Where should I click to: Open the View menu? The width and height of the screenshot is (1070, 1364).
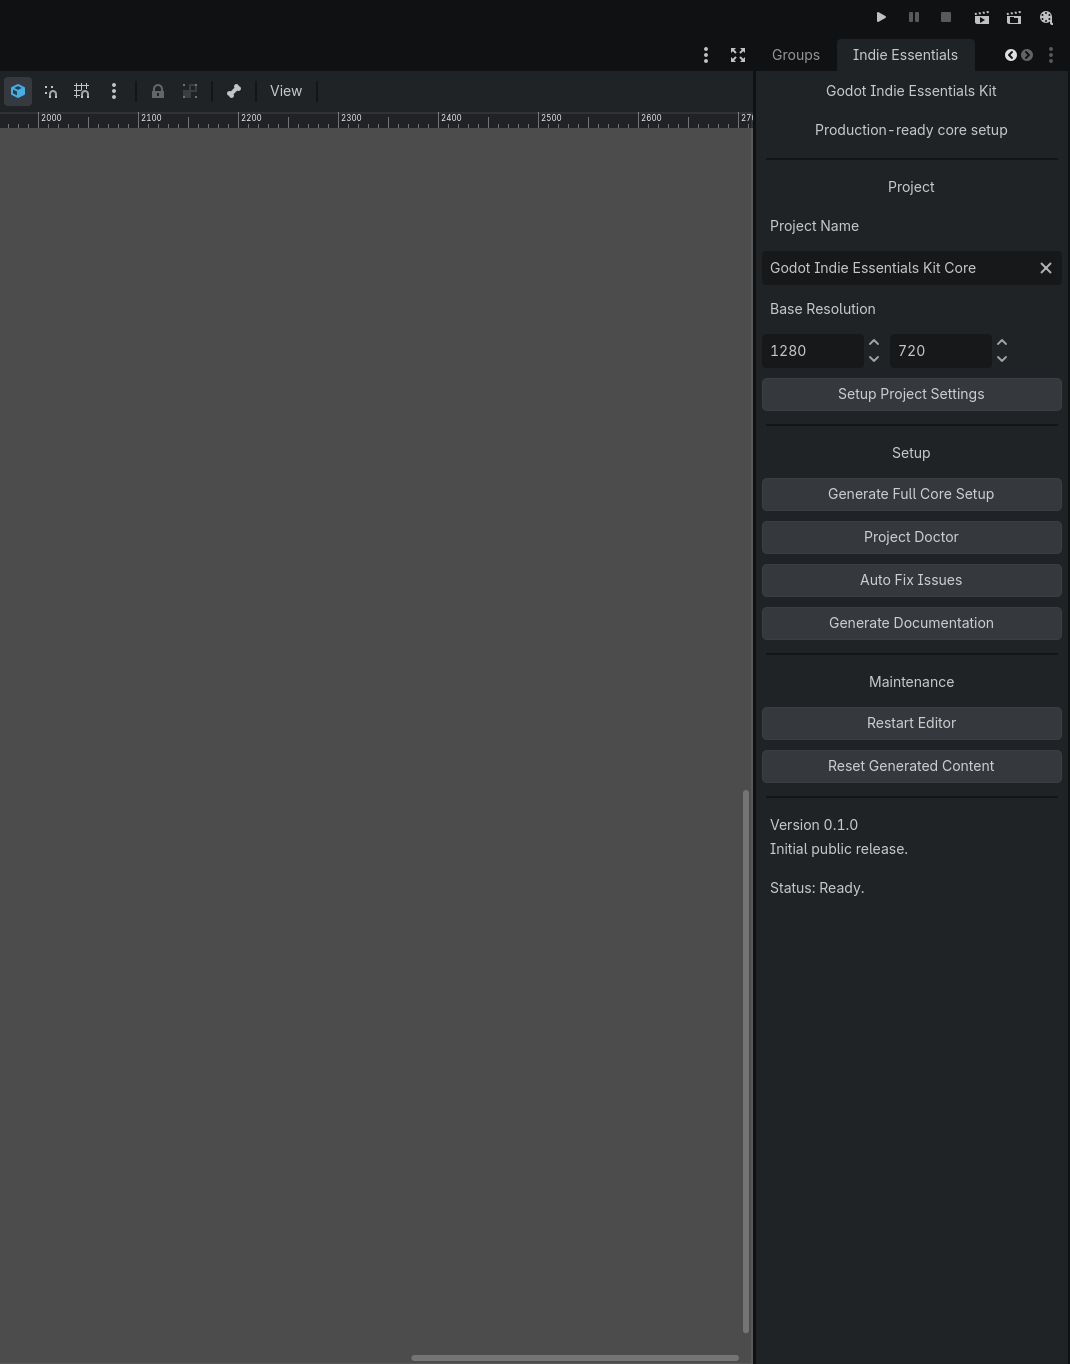[x=286, y=91]
